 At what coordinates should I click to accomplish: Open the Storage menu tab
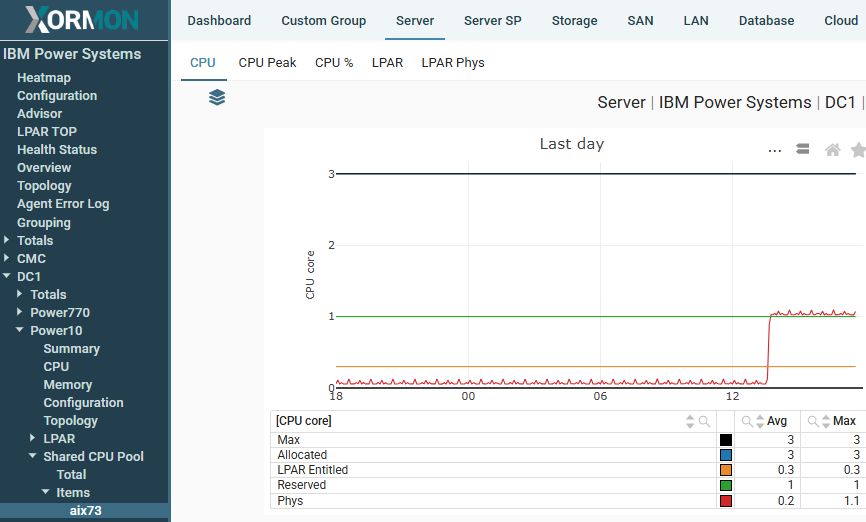pyautogui.click(x=574, y=21)
